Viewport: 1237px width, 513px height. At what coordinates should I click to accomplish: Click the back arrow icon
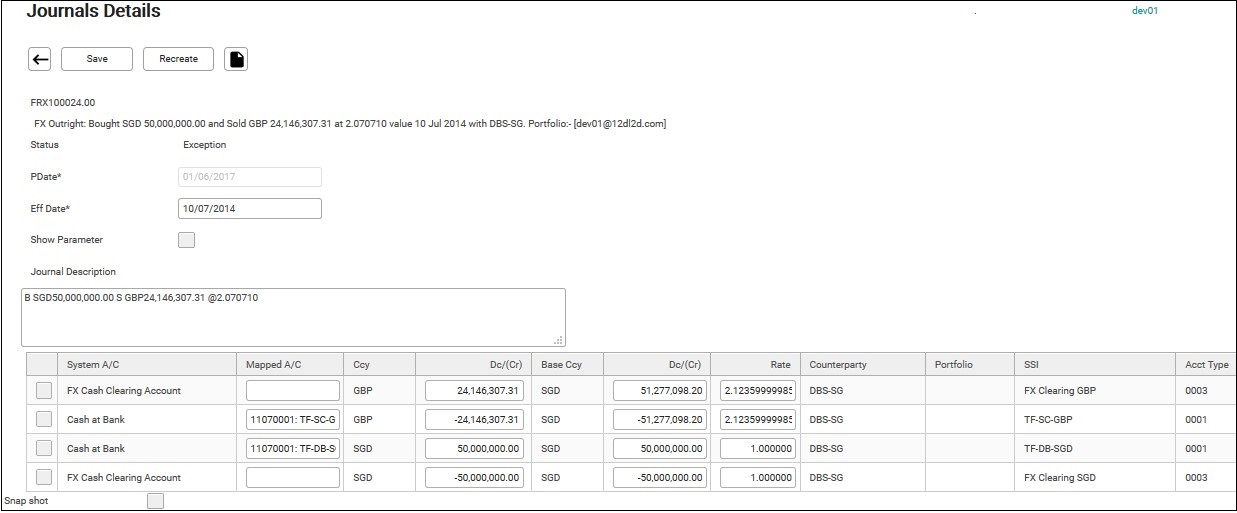(40, 59)
